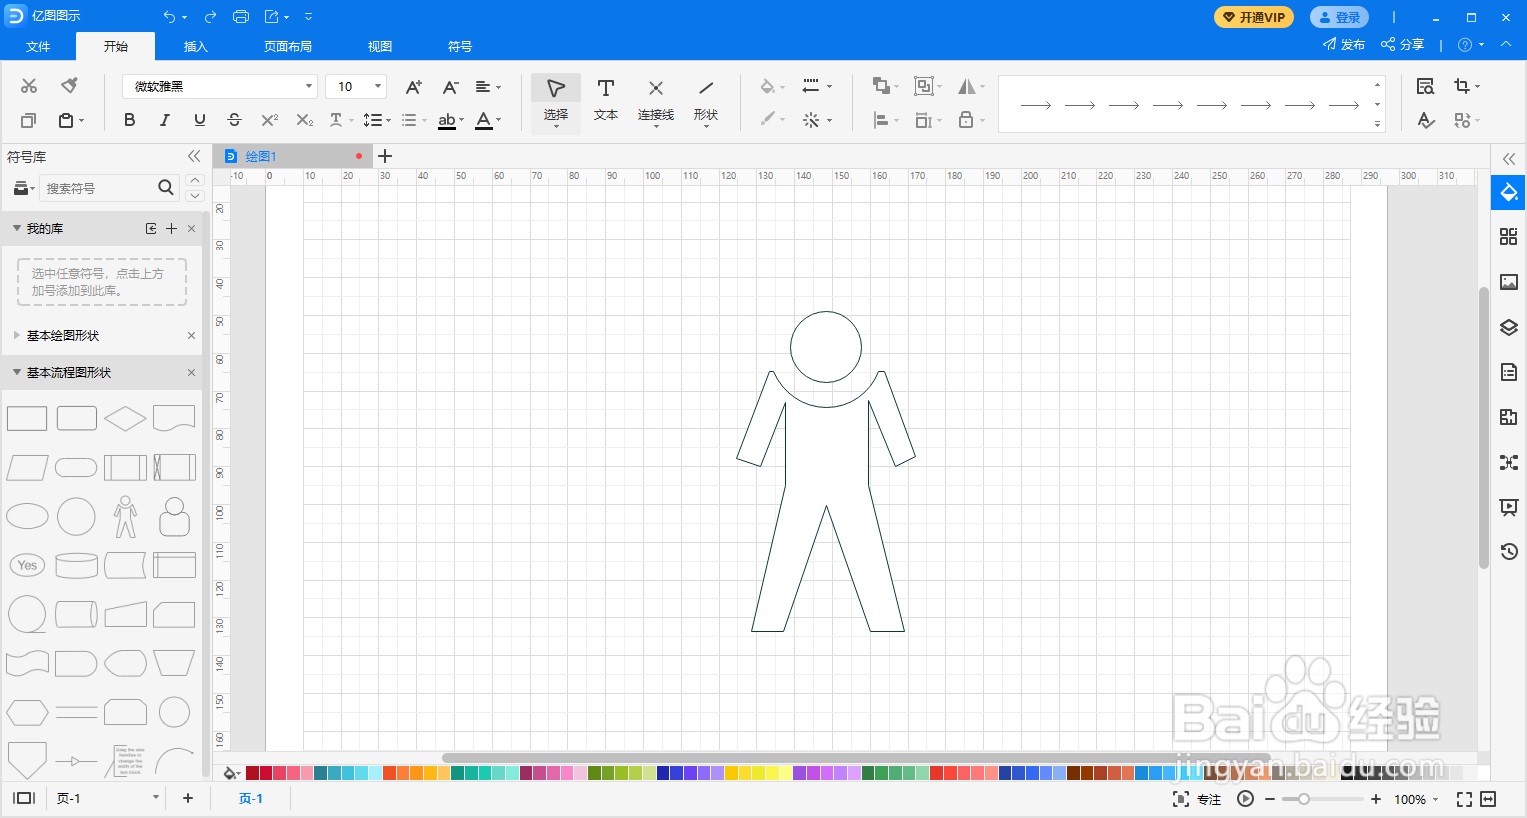Image resolution: width=1527 pixels, height=818 pixels.
Task: Click in the 搜索符号 search field
Action: (98, 188)
